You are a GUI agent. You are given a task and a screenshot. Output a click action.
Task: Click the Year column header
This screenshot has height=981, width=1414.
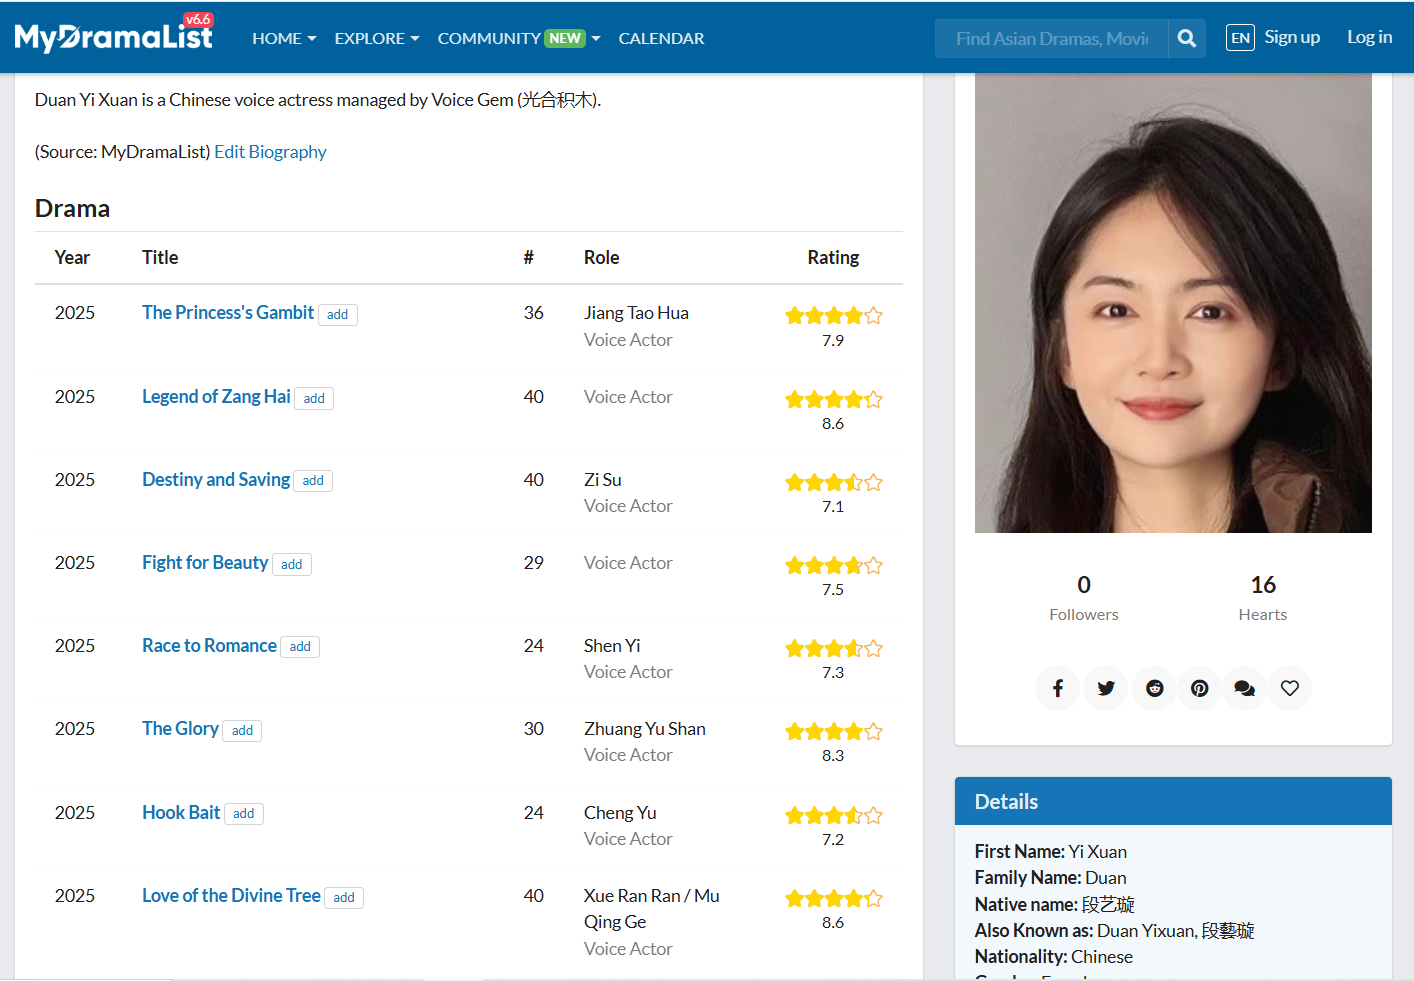click(x=72, y=258)
